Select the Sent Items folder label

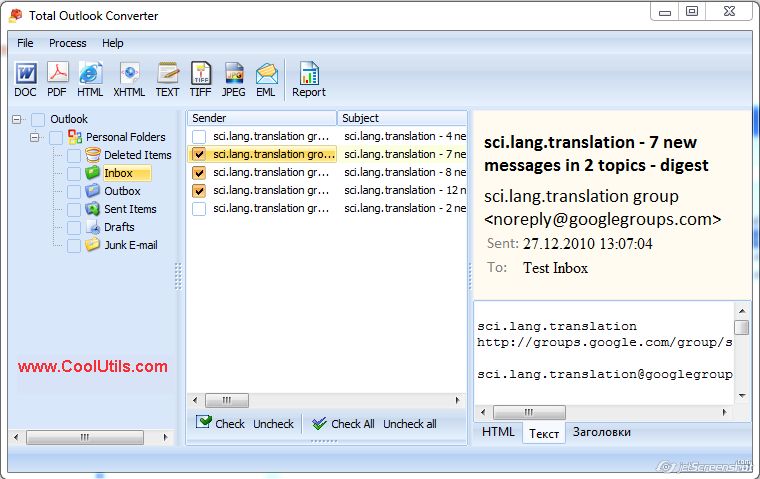point(130,209)
